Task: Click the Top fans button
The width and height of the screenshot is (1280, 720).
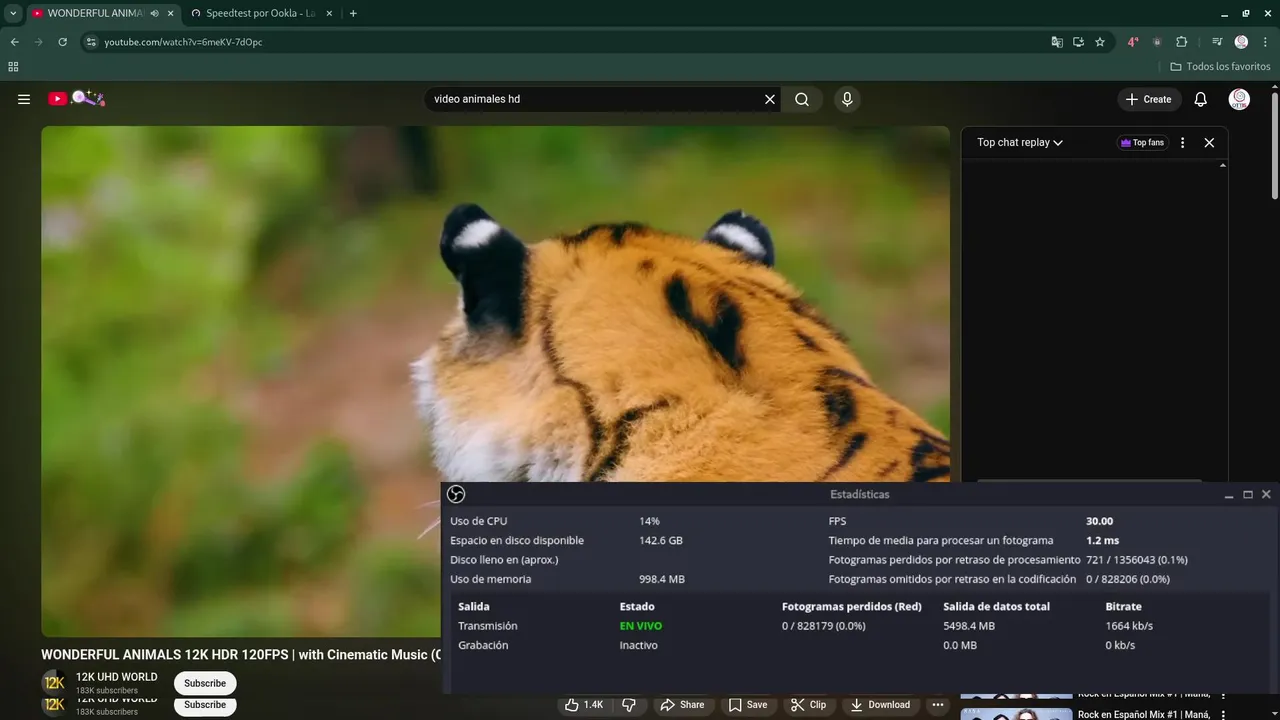Action: coord(1142,143)
